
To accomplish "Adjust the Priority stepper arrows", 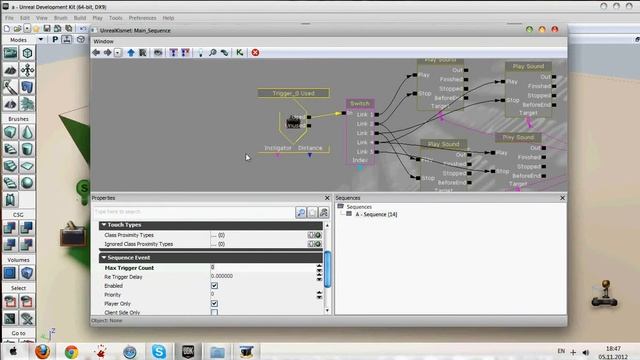I will pos(319,295).
